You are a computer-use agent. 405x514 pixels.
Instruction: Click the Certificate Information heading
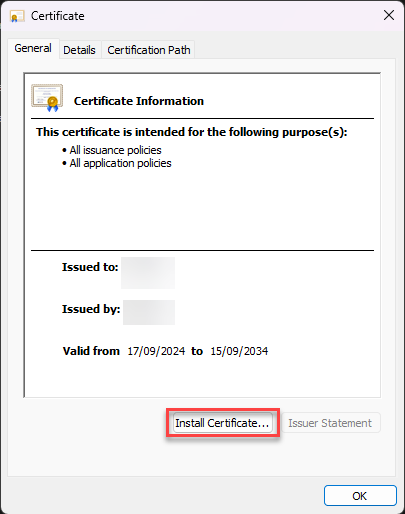[139, 101]
